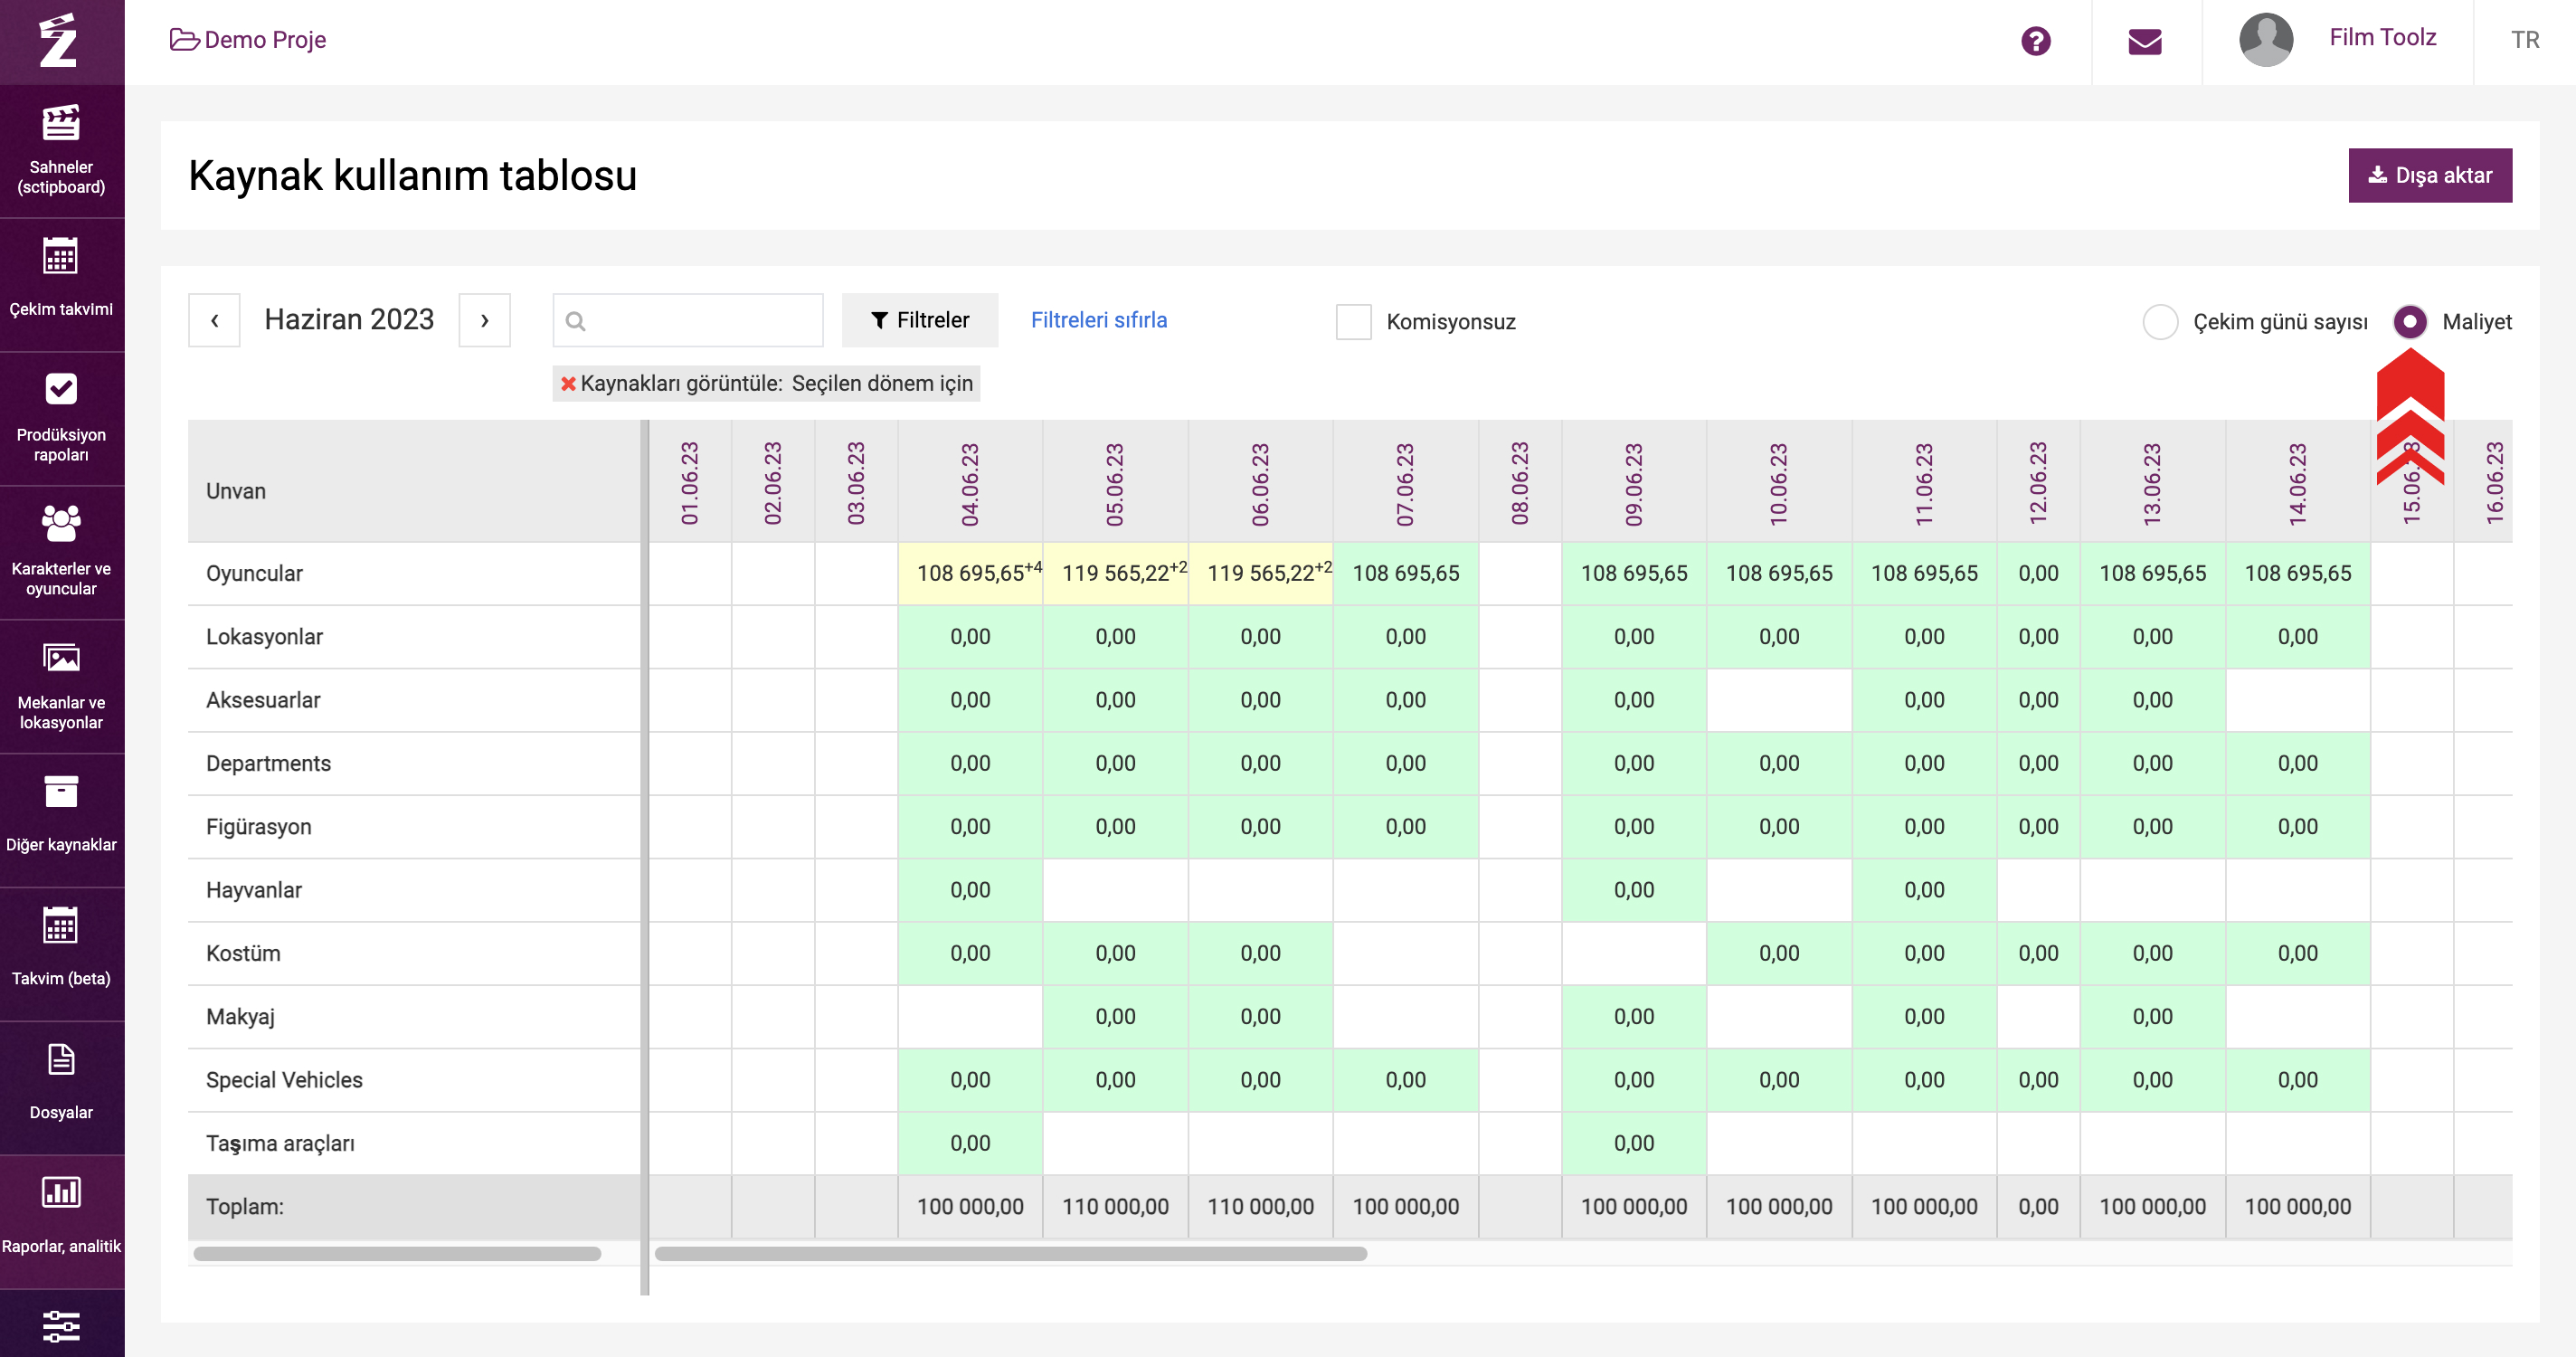Open Prodüksiyon raporları in sidebar
Screen dimensions: 2576x1357
(61, 418)
